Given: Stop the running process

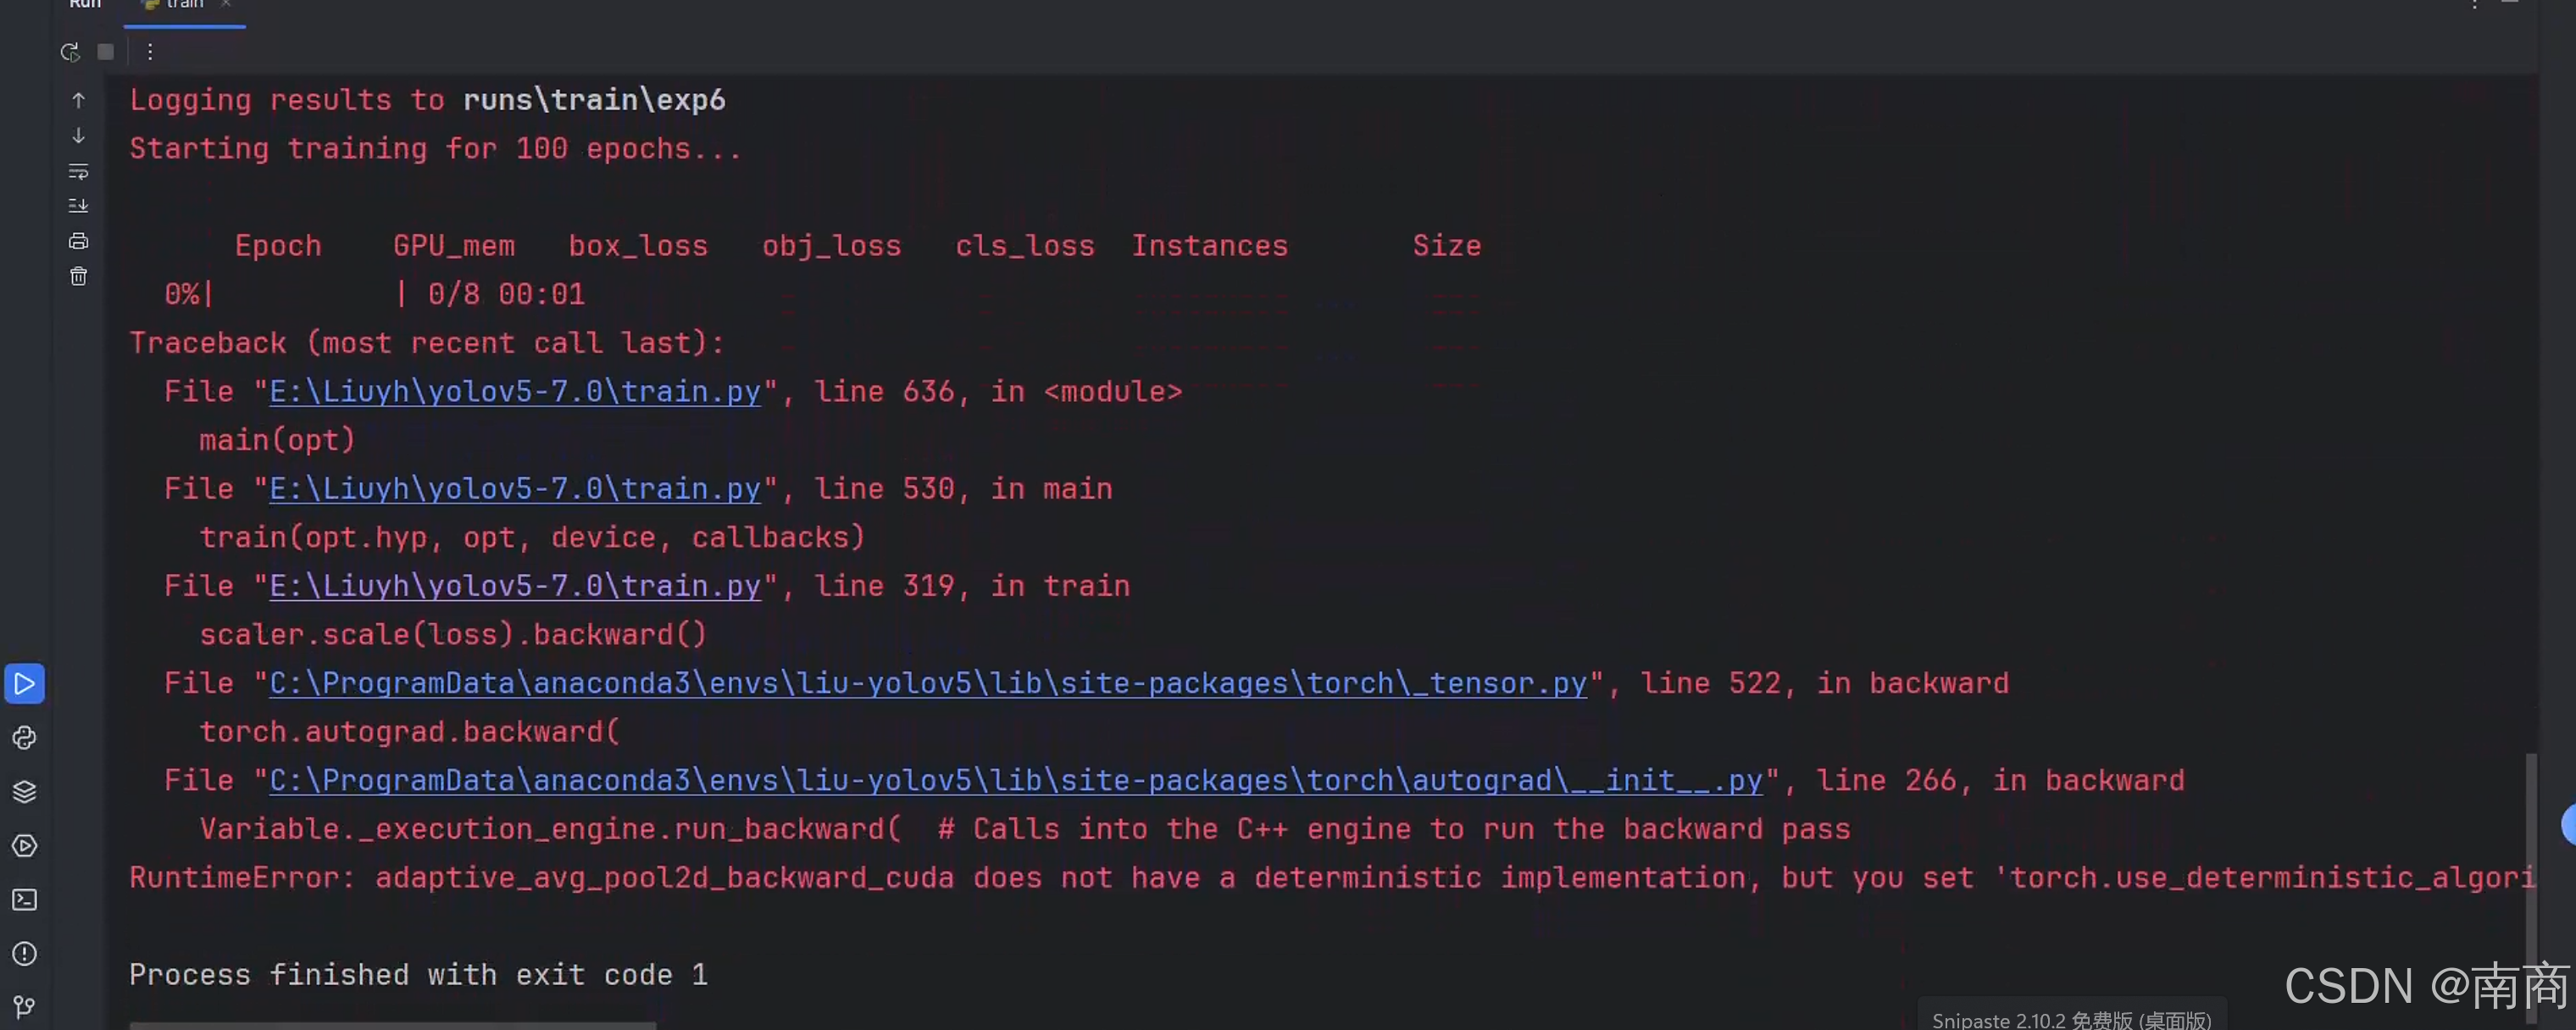Looking at the screenshot, I should pos(105,52).
